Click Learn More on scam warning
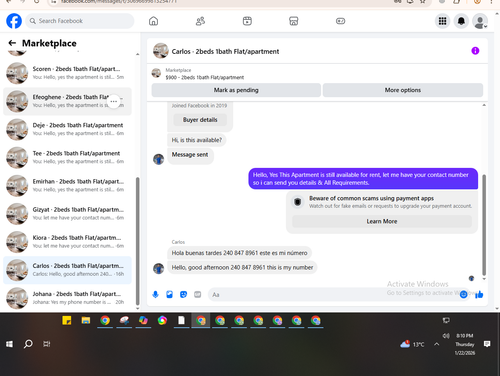This screenshot has width=500, height=376. point(382,221)
